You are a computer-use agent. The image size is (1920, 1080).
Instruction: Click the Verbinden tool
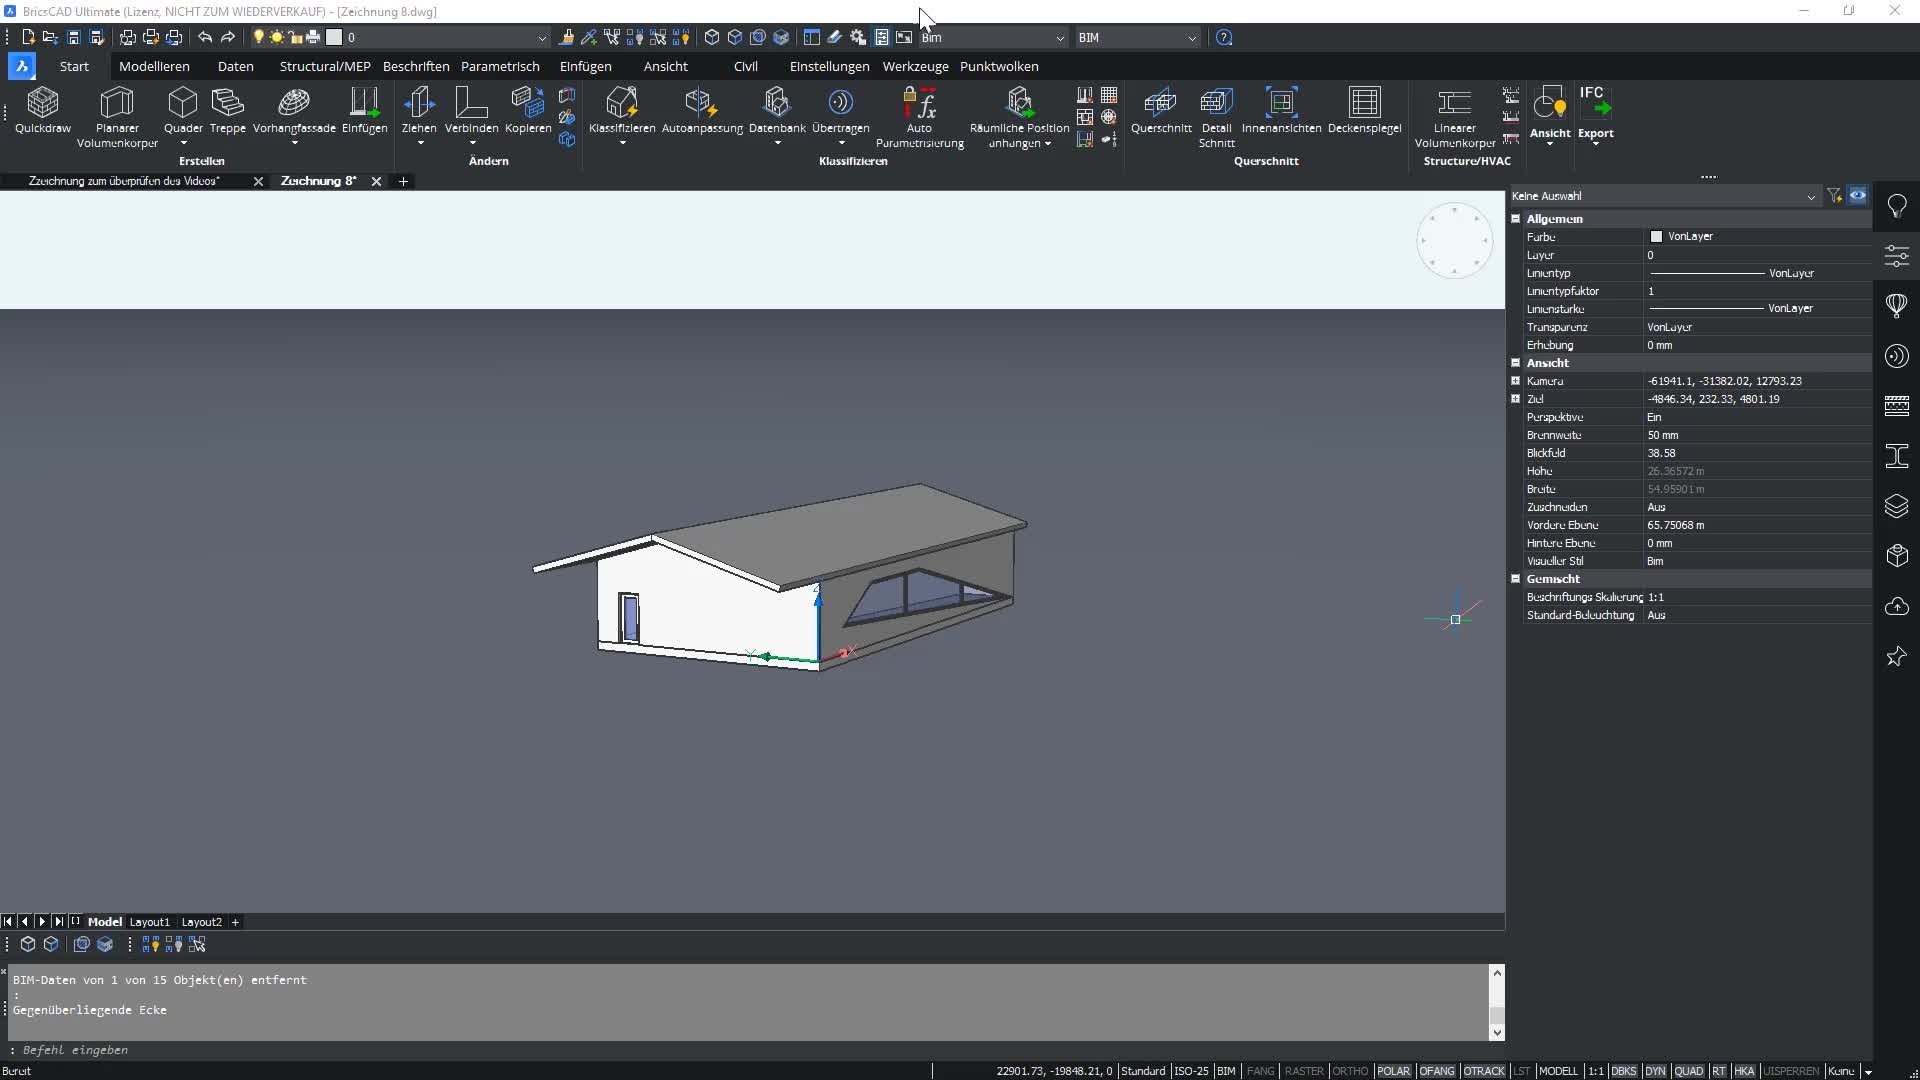click(x=471, y=110)
